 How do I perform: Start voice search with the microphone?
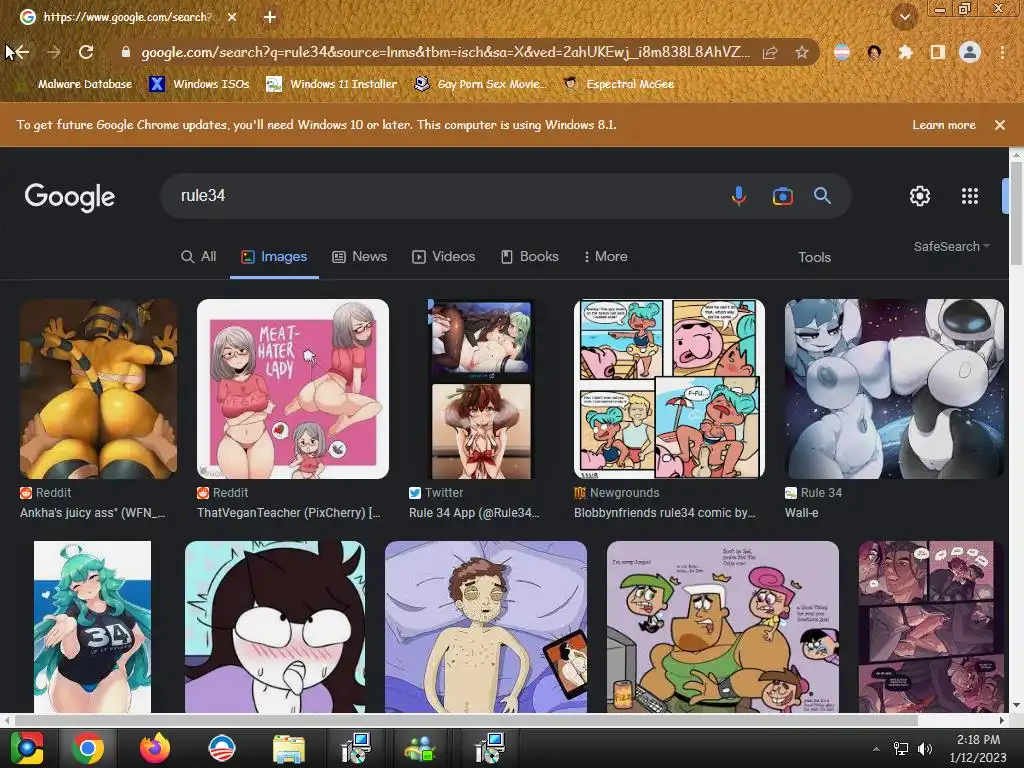click(x=739, y=196)
